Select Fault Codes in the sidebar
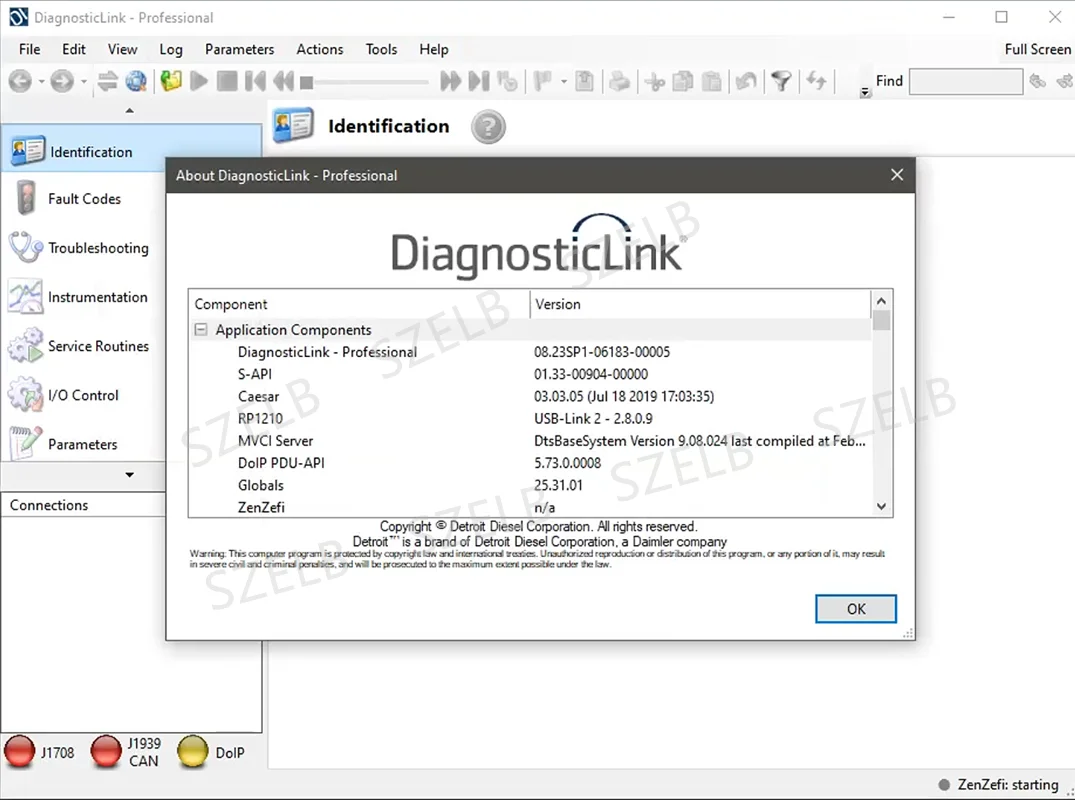 tap(84, 199)
